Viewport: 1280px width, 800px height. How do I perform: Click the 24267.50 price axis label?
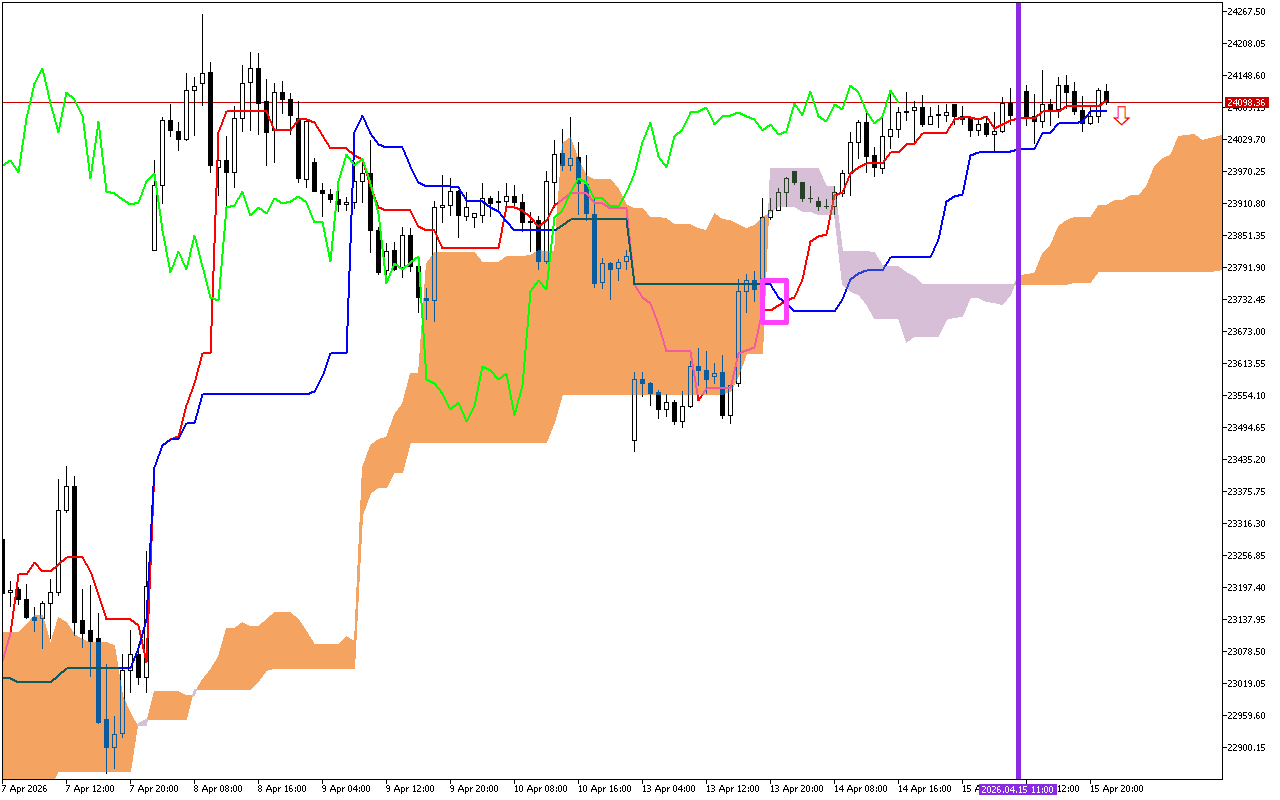pos(1246,12)
